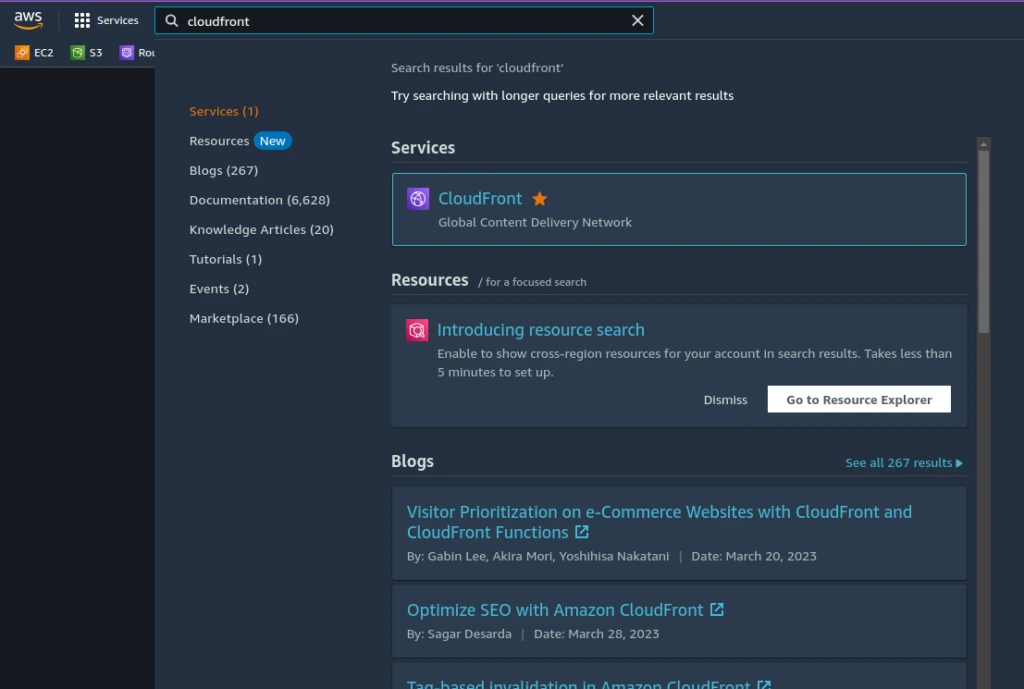
Task: Click inside the cloudfront search field
Action: tap(404, 21)
